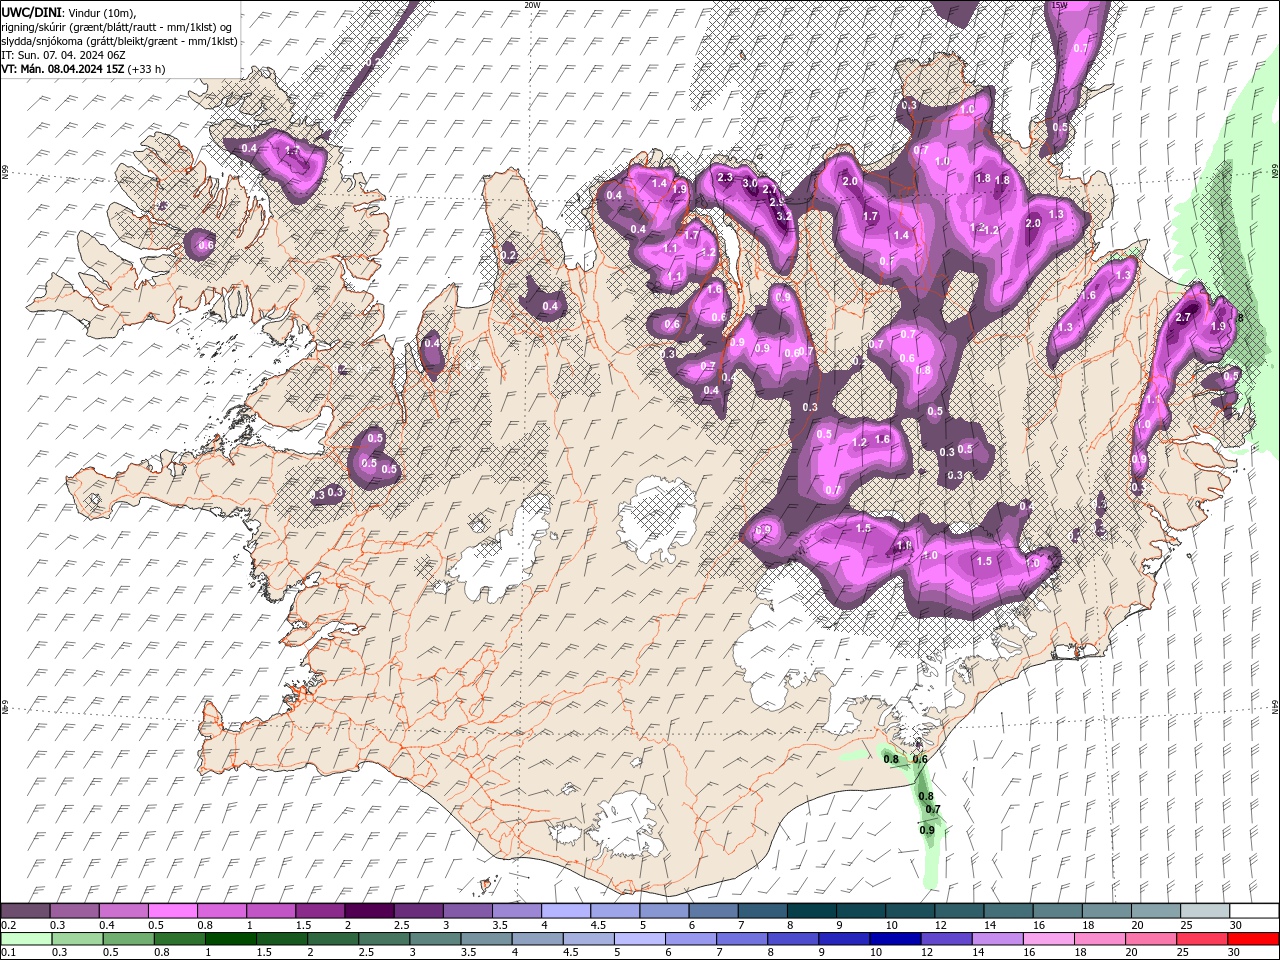Screen dimensions: 1280x960
Task: Select the lower-row red rain swatch starting at 25
Action: click(1202, 939)
